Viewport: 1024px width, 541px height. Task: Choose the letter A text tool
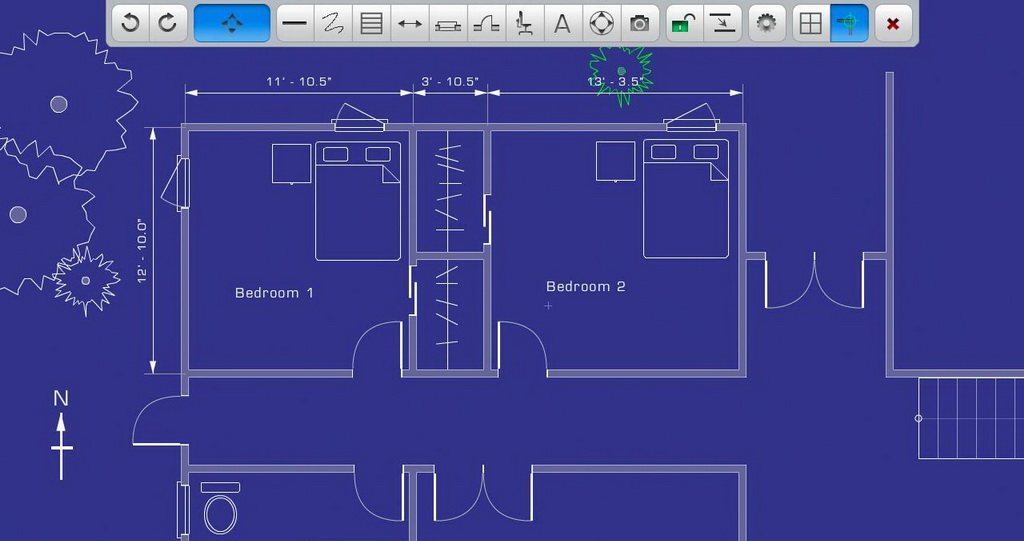click(562, 24)
